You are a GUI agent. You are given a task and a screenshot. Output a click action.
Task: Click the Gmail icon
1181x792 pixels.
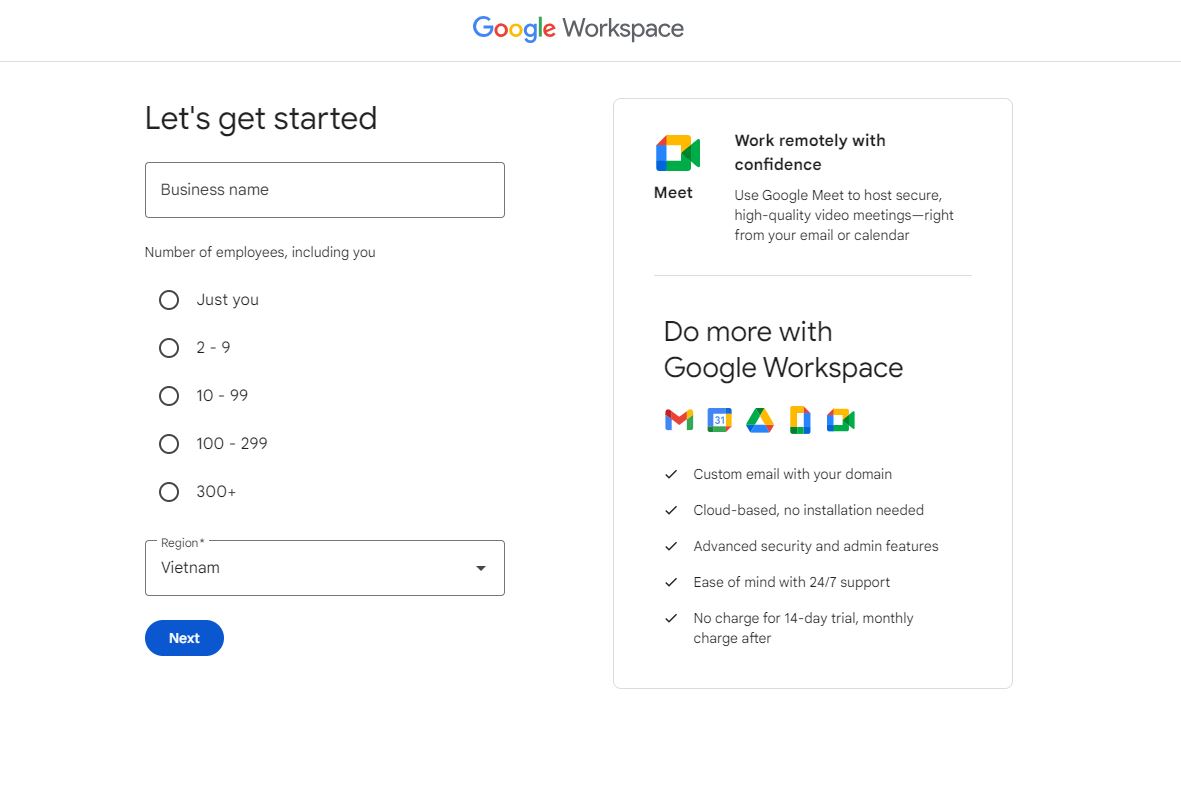[x=678, y=420]
